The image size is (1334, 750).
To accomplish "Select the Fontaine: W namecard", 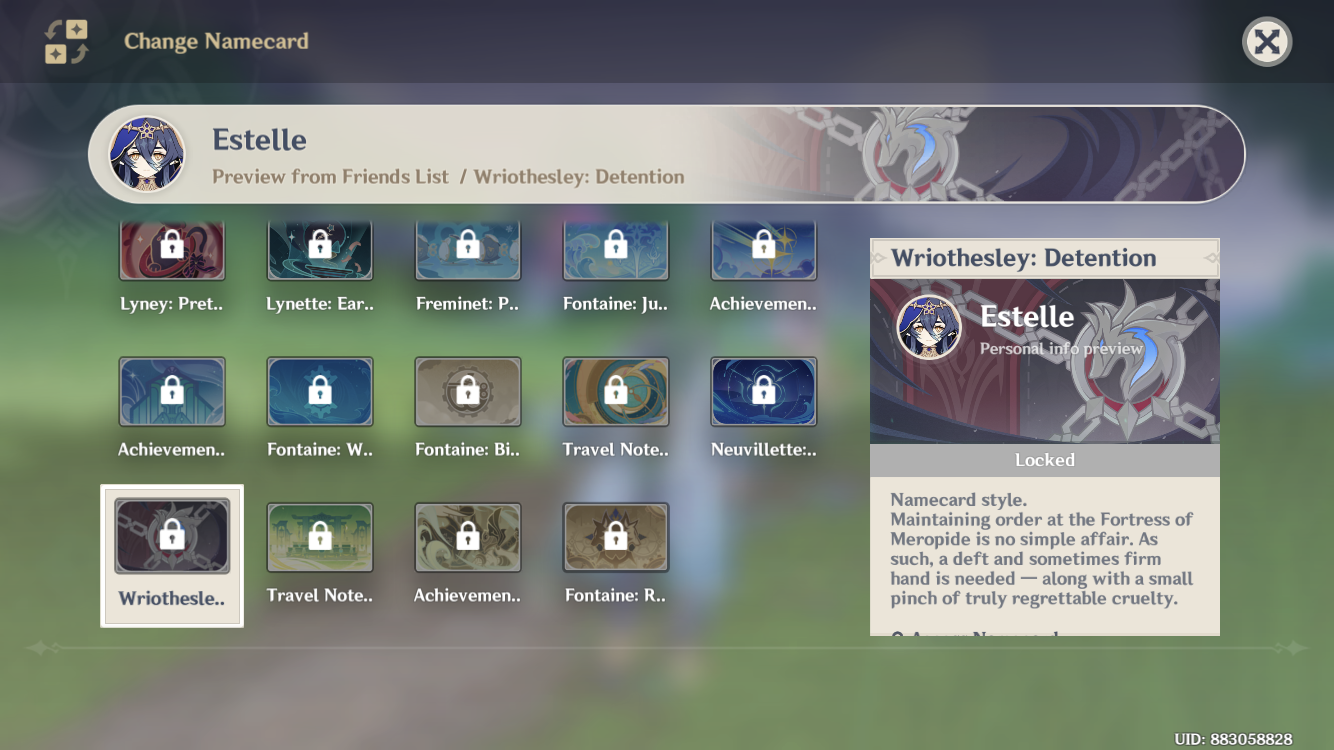I will pos(320,391).
